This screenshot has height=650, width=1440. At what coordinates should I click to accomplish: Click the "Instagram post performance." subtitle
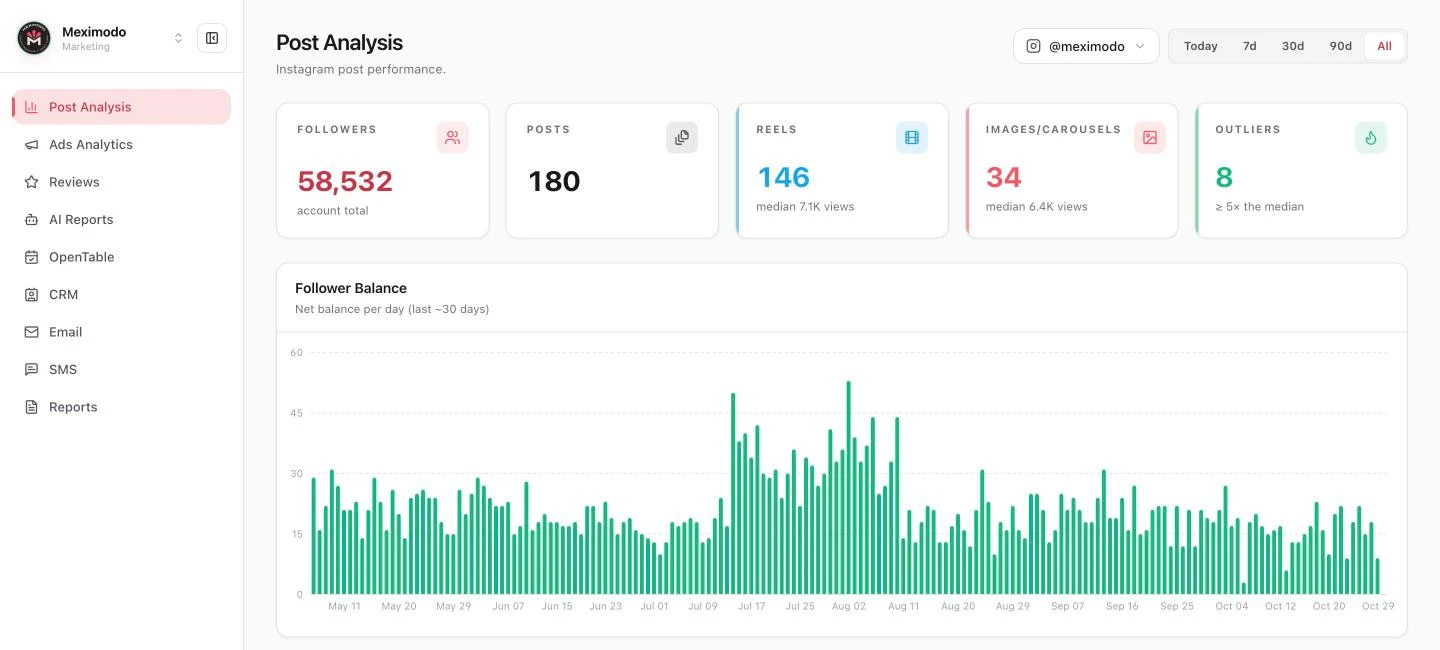[361, 69]
